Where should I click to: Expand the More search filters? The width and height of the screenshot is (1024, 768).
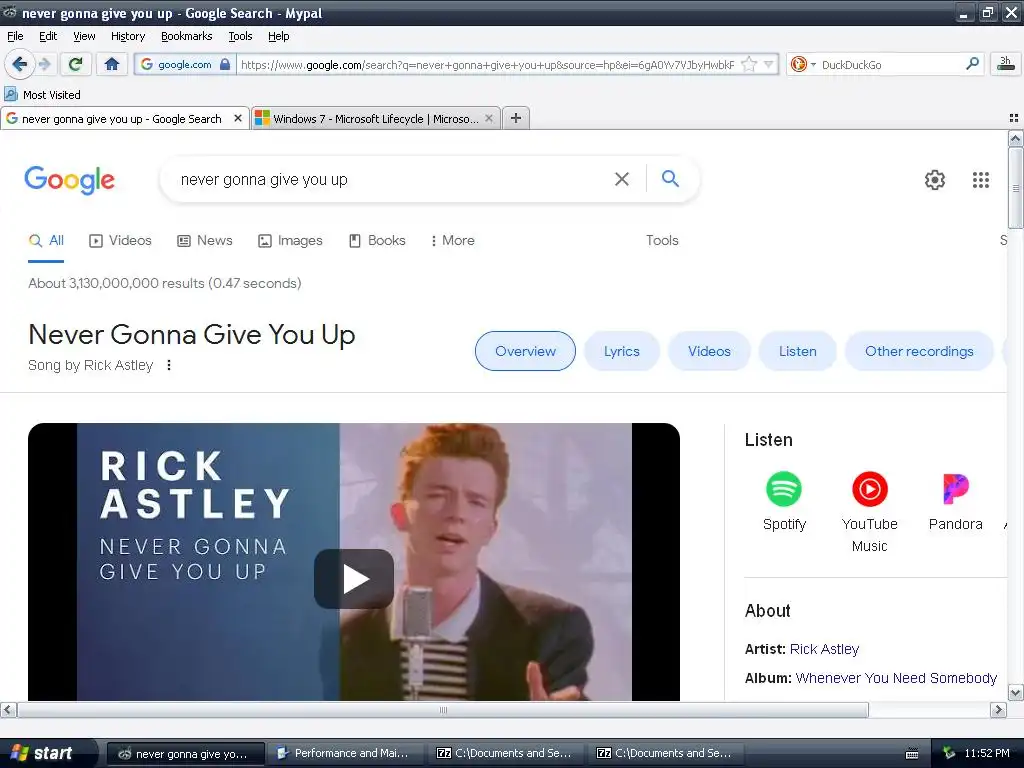pyautogui.click(x=453, y=240)
